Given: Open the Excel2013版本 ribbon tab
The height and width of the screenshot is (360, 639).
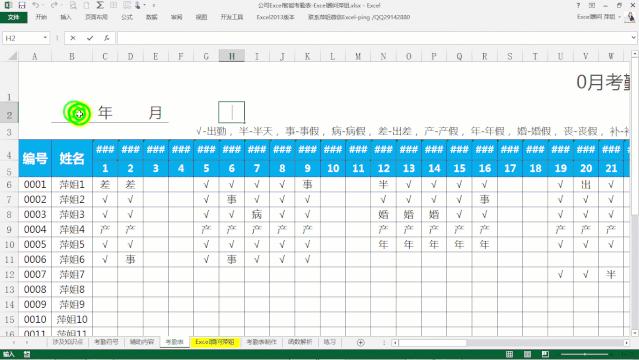Looking at the screenshot, I should coord(275,17).
